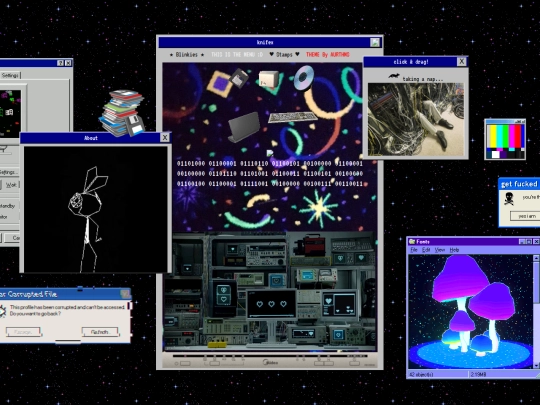The image size is (540, 405).
Task: Click the small icon in the knifex title bar
Action: click(x=375, y=42)
